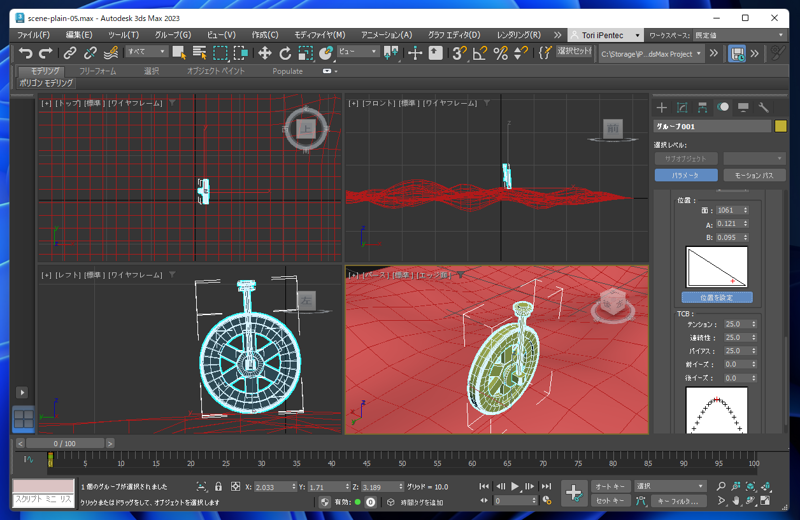Toggle Keyboard Shortcut Override
Viewport: 800px width, 520px height.
click(435, 53)
